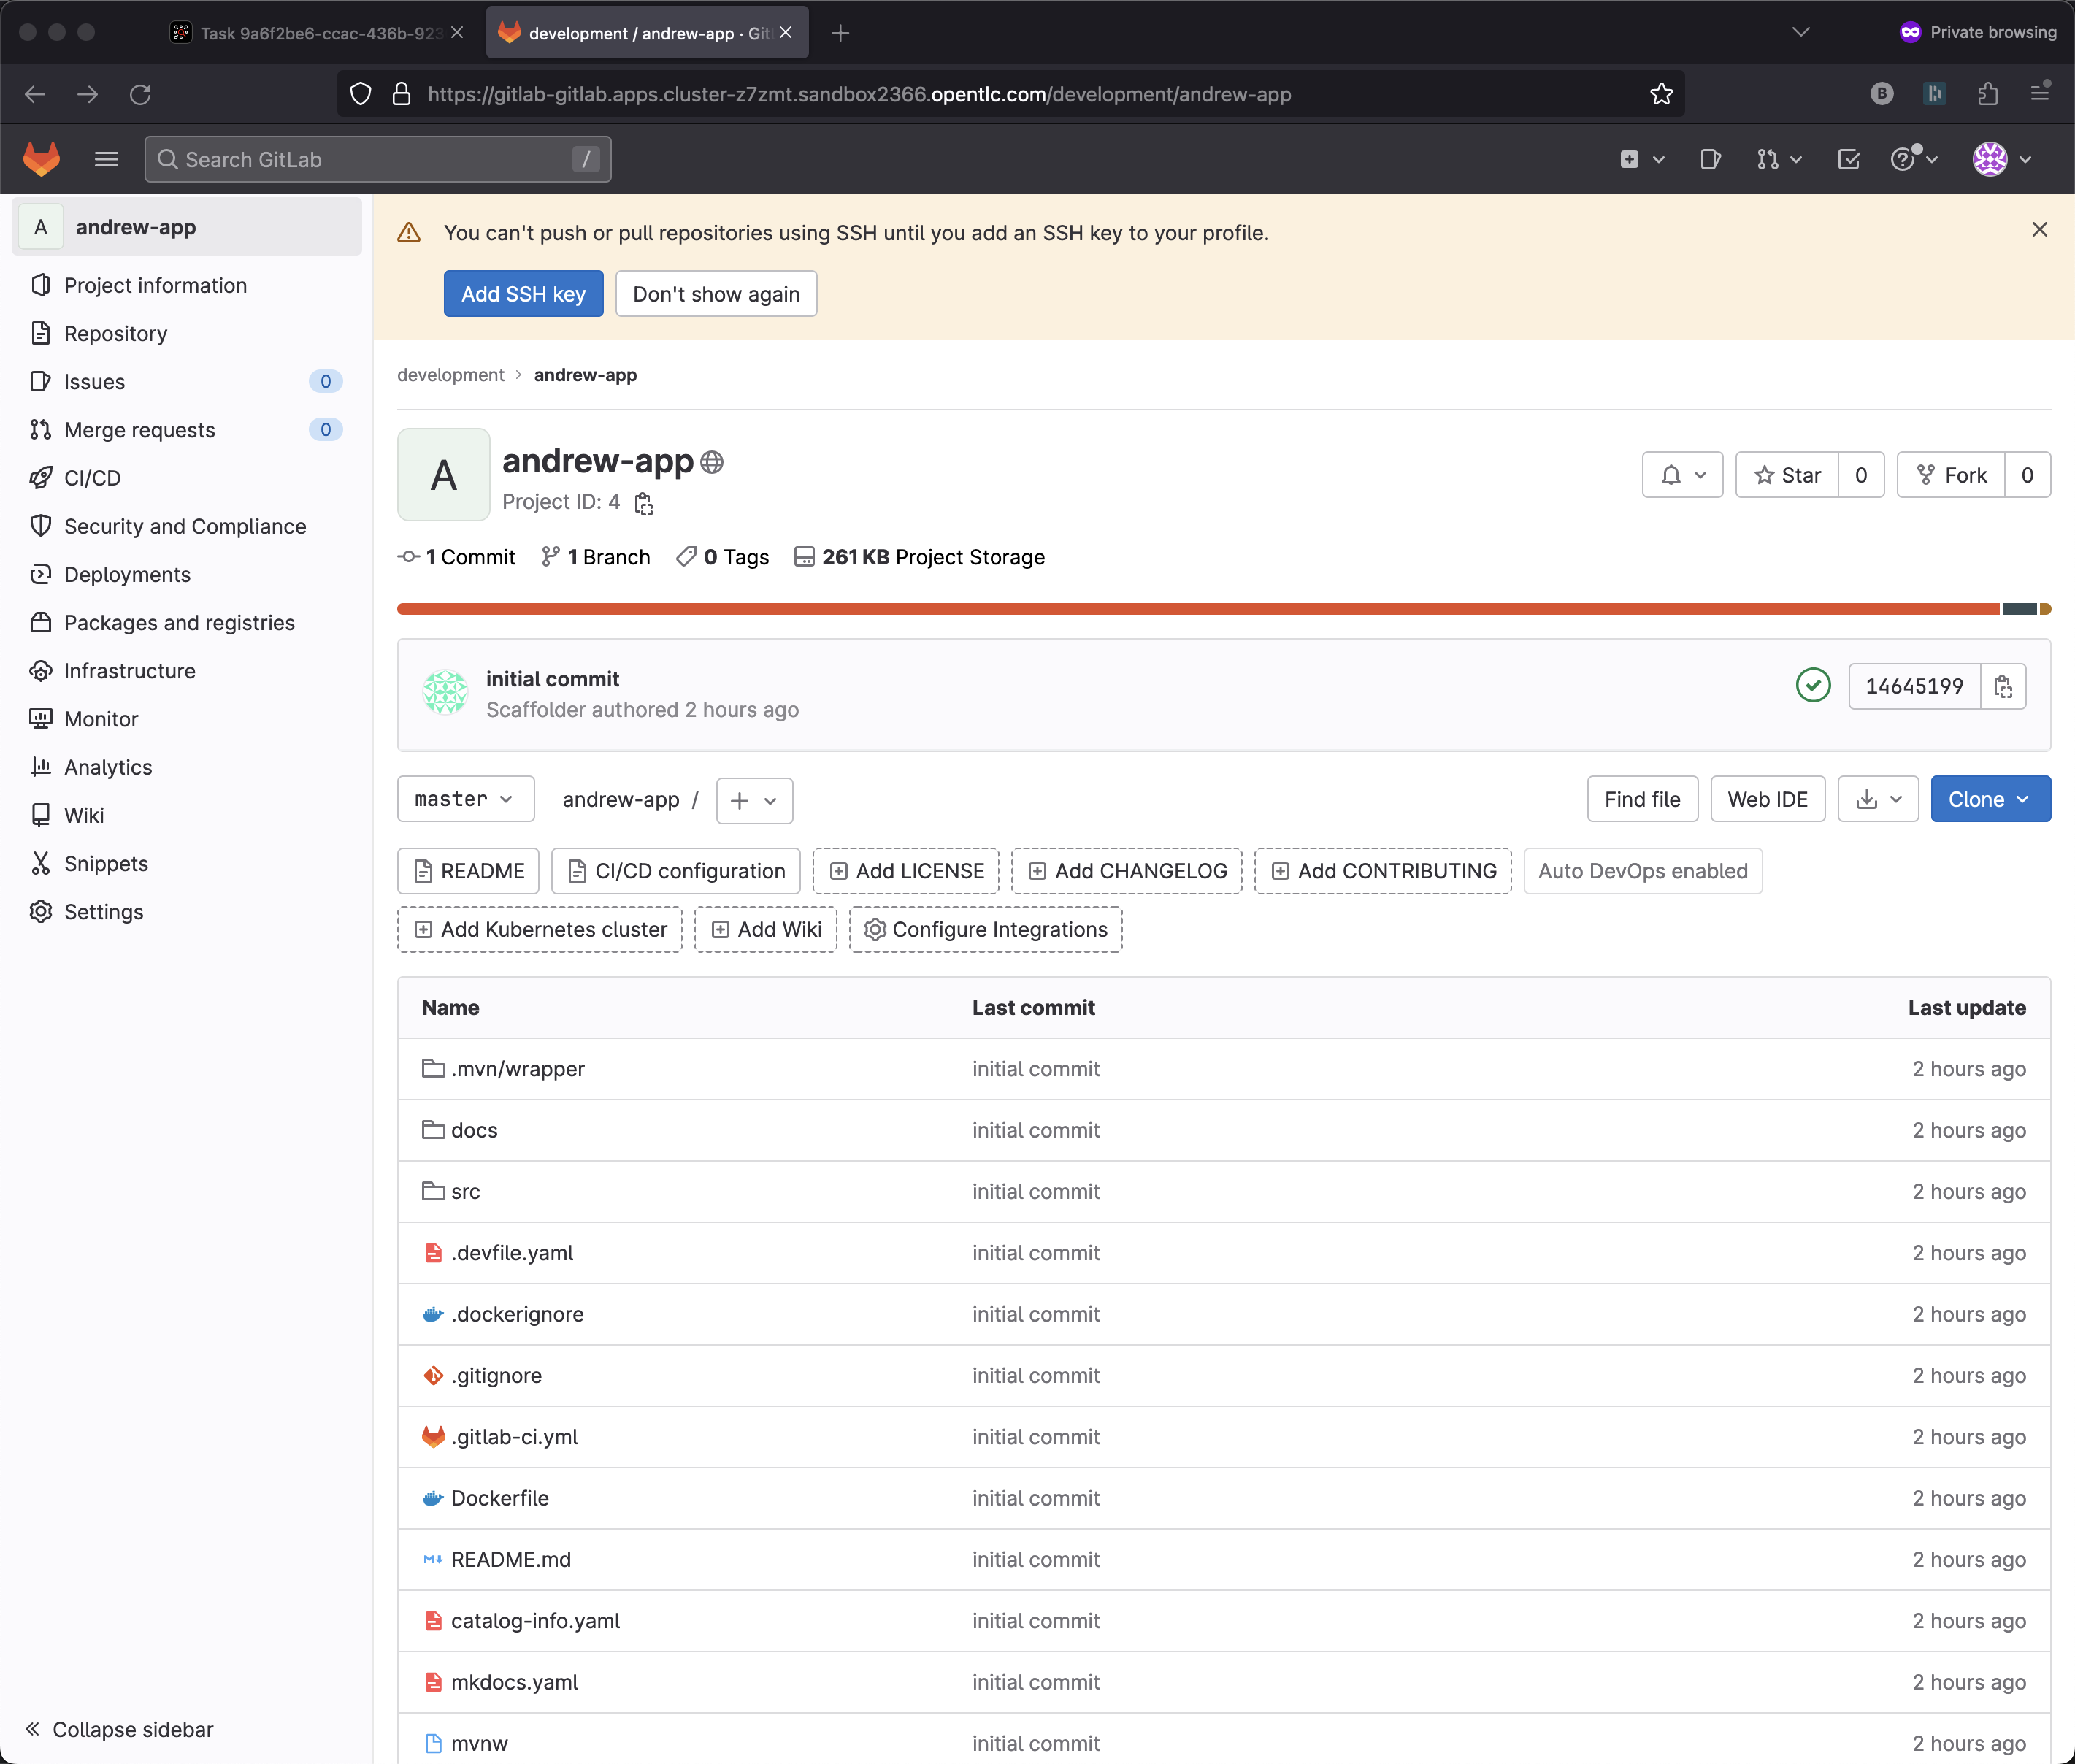Dismiss the SSH key warning banner
The image size is (2075, 1764).
pos(2039,230)
